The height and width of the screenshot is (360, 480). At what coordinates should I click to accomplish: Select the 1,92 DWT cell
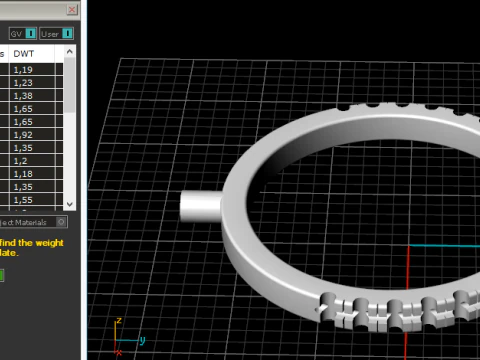32,134
